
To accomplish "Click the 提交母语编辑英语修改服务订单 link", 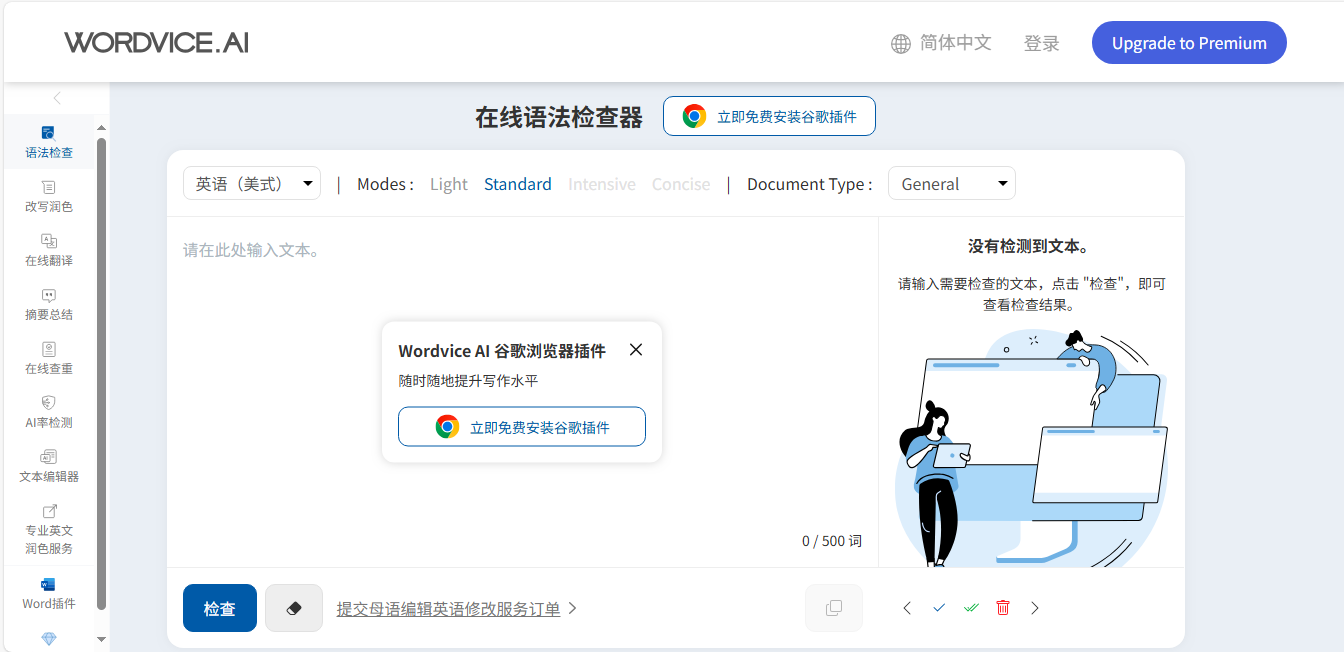I will (x=448, y=609).
